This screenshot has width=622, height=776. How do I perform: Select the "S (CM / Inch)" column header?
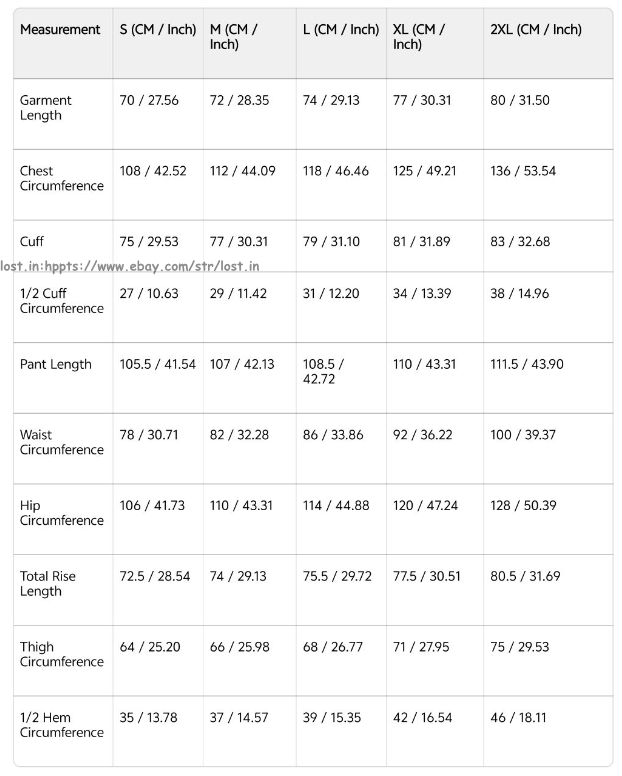[x=158, y=30]
